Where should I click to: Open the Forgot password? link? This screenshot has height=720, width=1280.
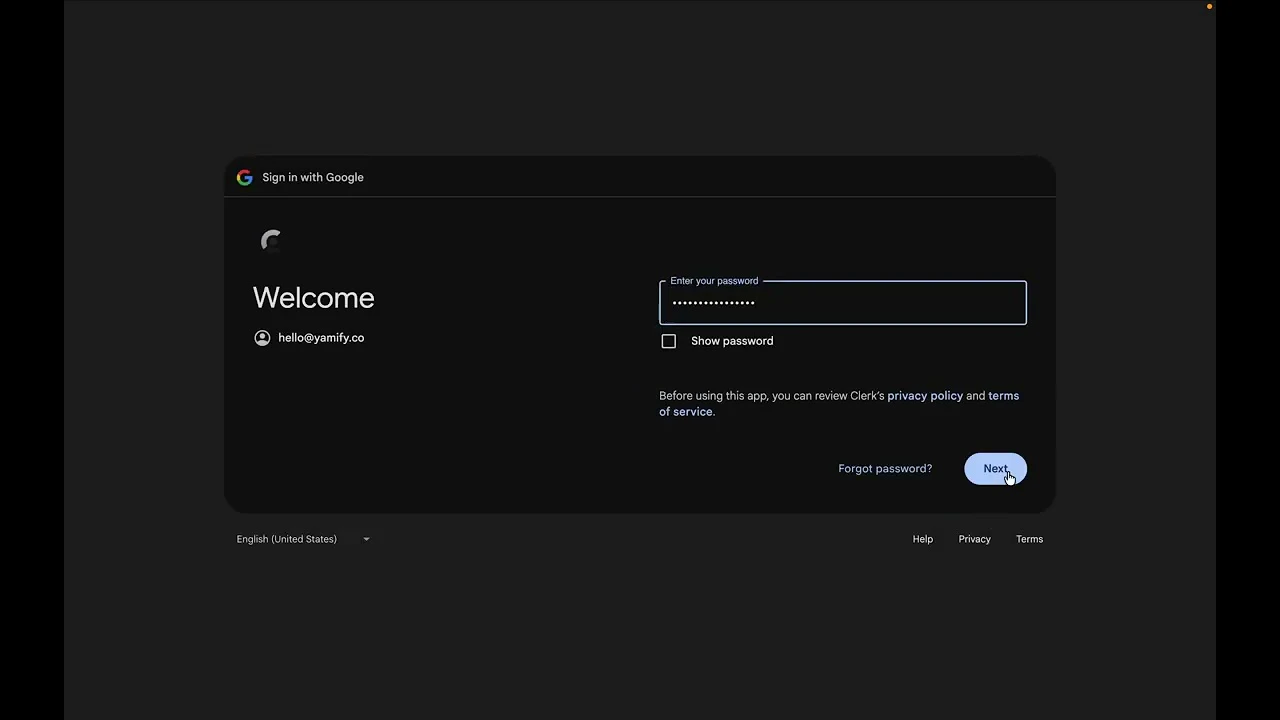pos(885,469)
